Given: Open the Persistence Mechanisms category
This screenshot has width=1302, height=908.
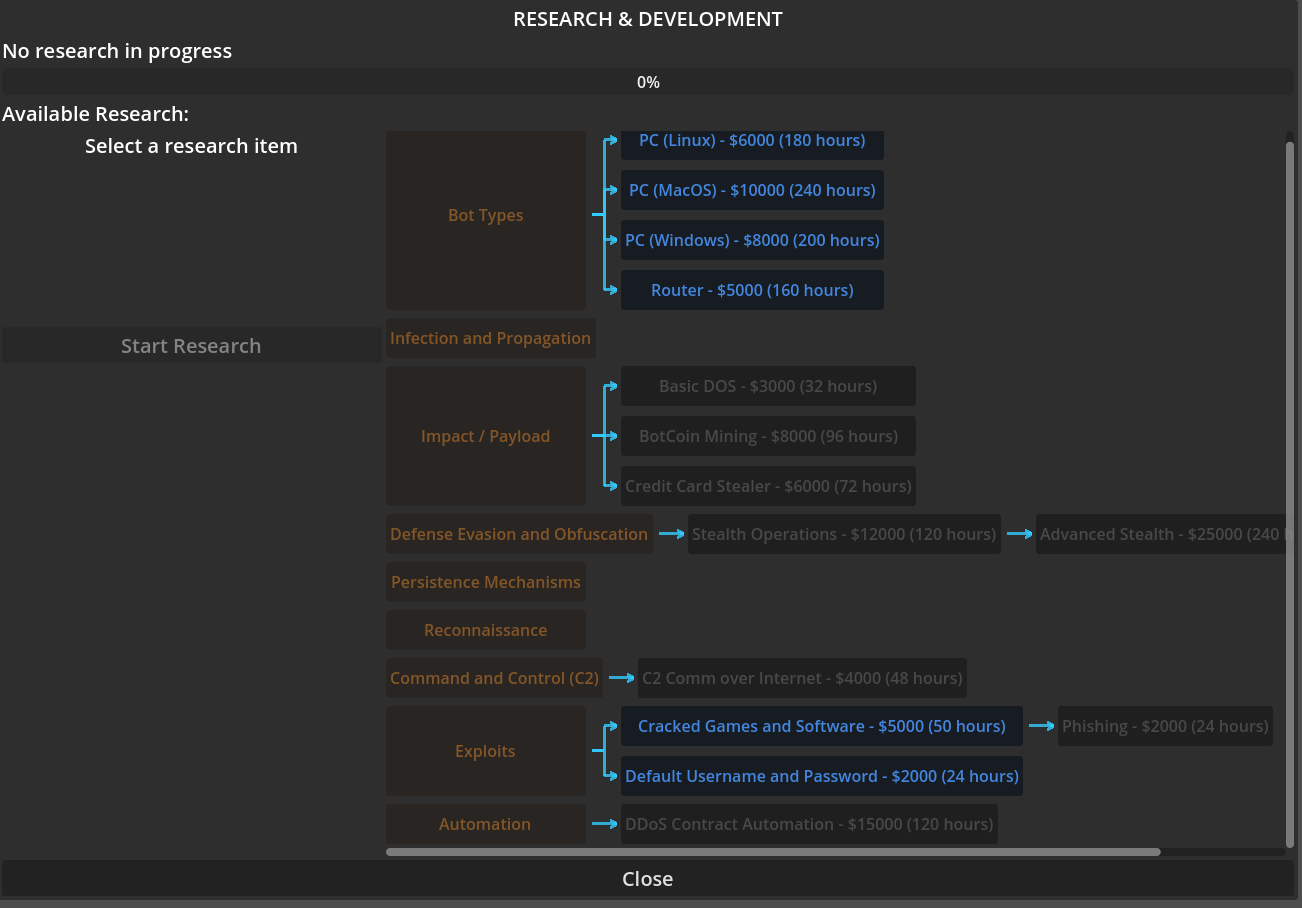Looking at the screenshot, I should [486, 582].
